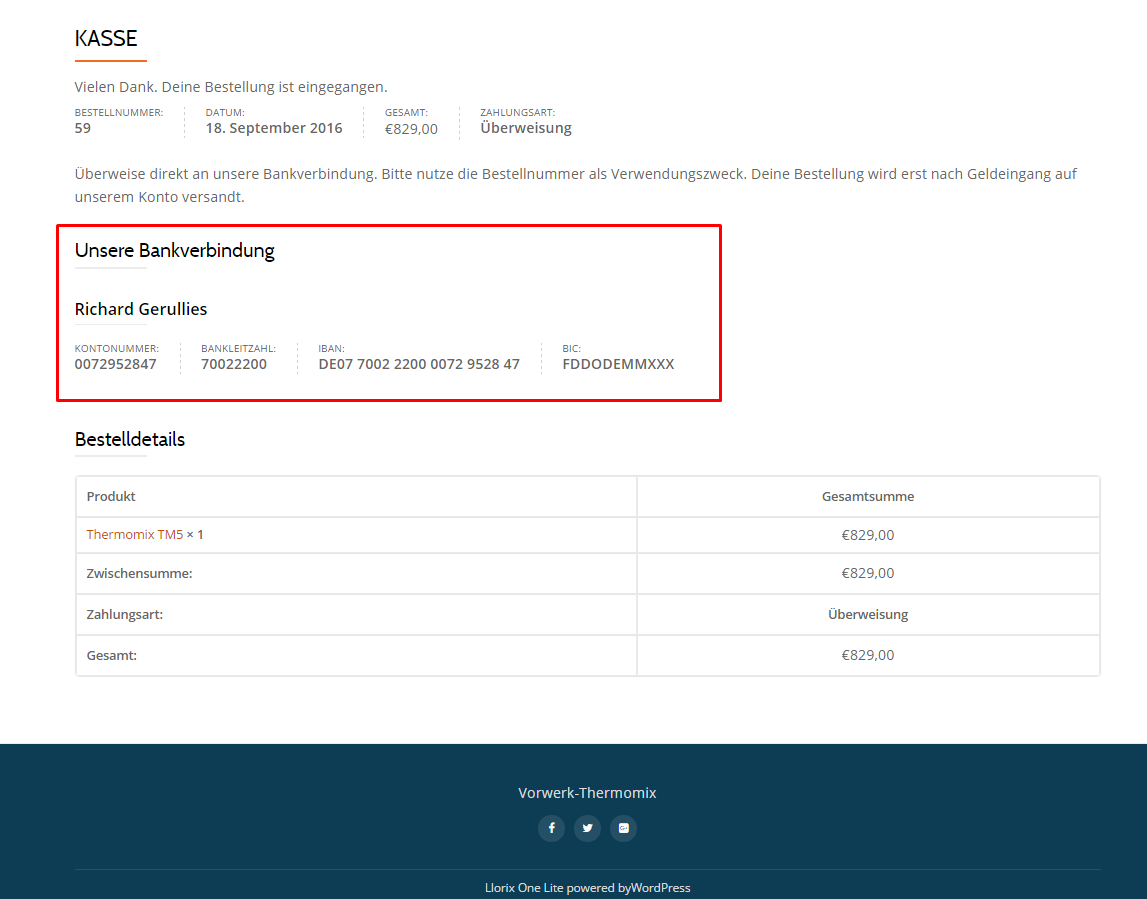Click the order number 59

pos(83,128)
